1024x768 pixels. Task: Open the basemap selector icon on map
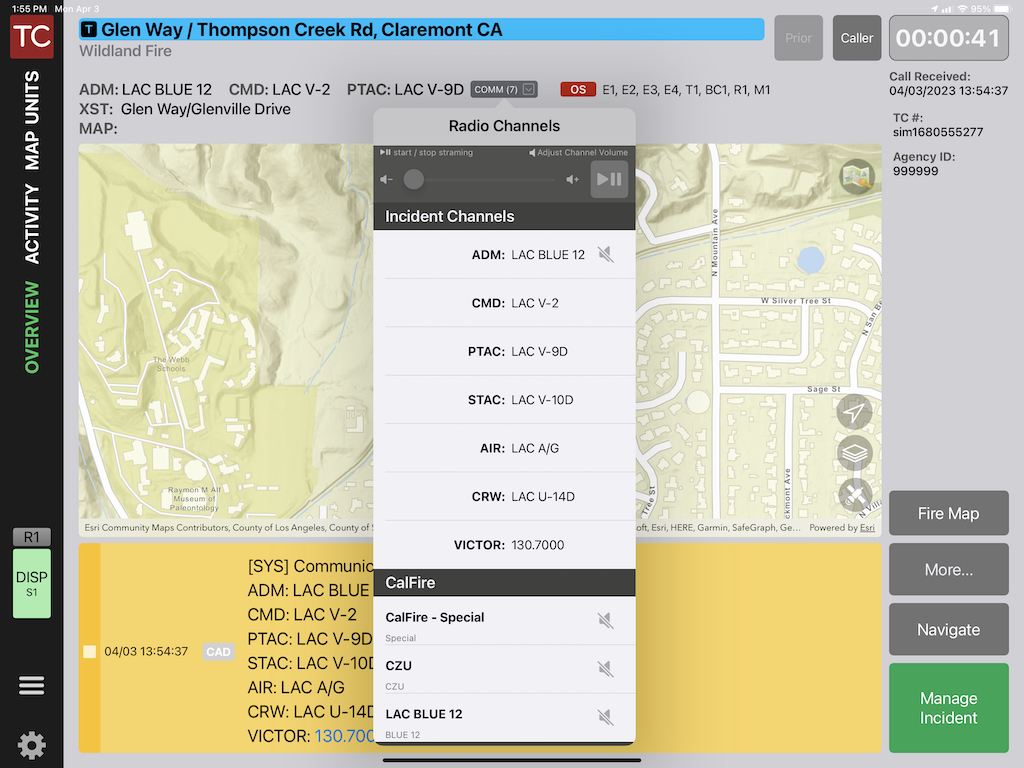click(857, 176)
